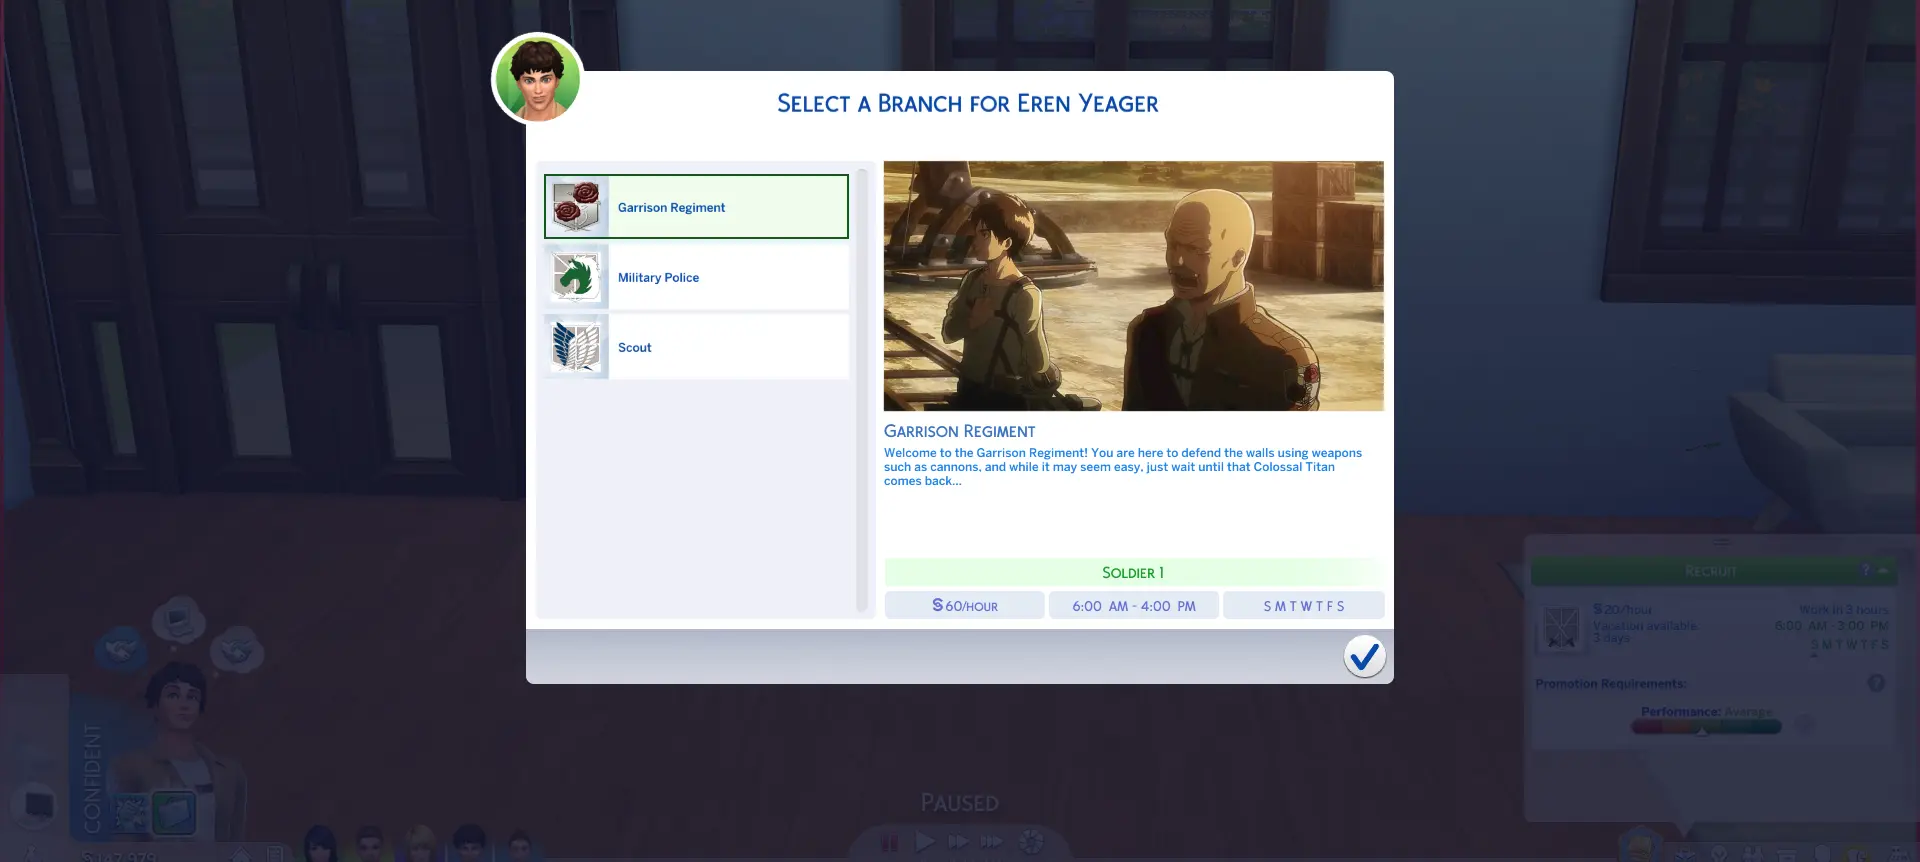
Task: Collapse the Recruit career panel arrow
Action: (x=1883, y=571)
